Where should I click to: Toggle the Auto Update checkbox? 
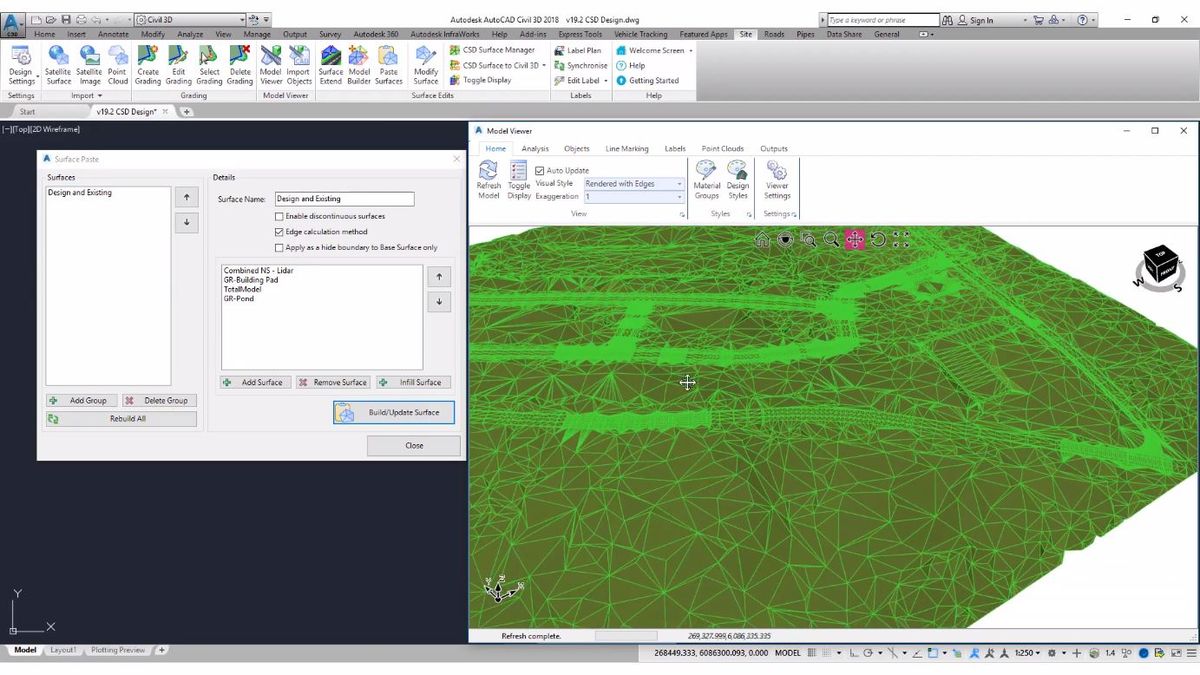[540, 171]
